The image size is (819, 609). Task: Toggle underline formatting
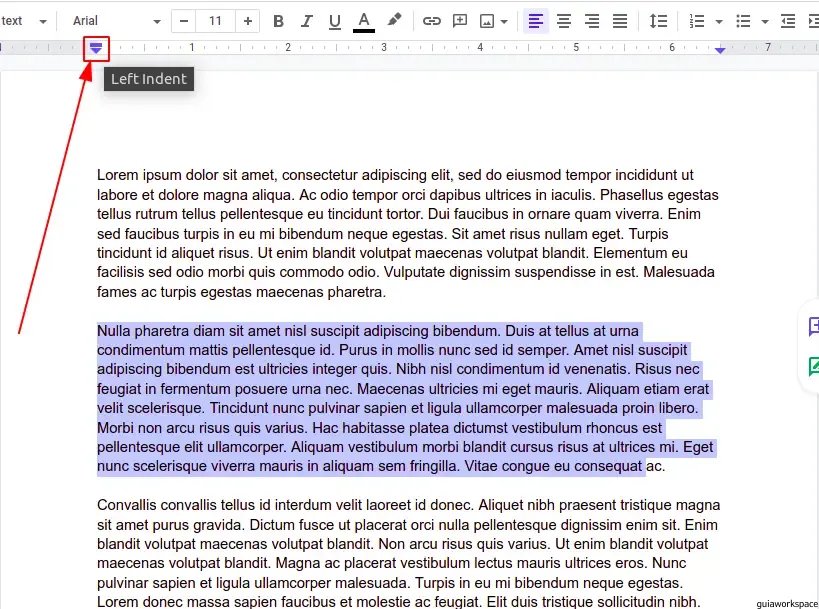point(335,21)
